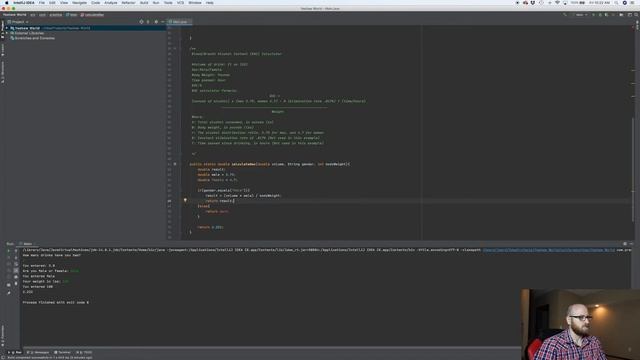Clear the console with trash icon
Viewport: 640px width, 360px height.
coord(16,284)
